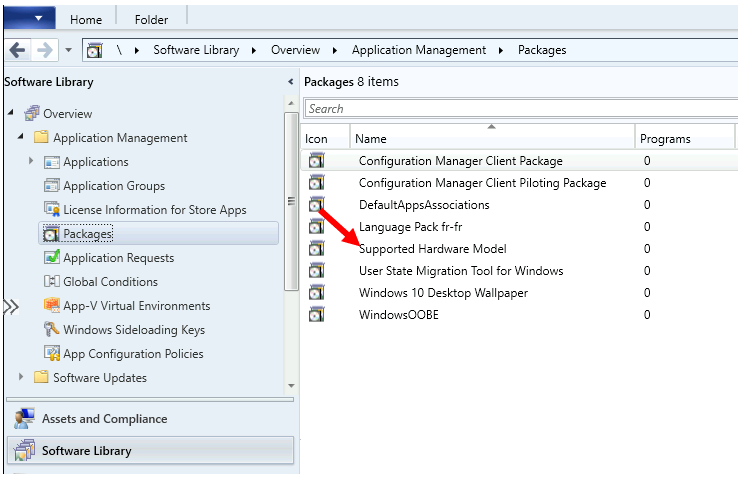This screenshot has height=478, width=742.
Task: Expand the Software Updates tree node
Action: point(21,377)
